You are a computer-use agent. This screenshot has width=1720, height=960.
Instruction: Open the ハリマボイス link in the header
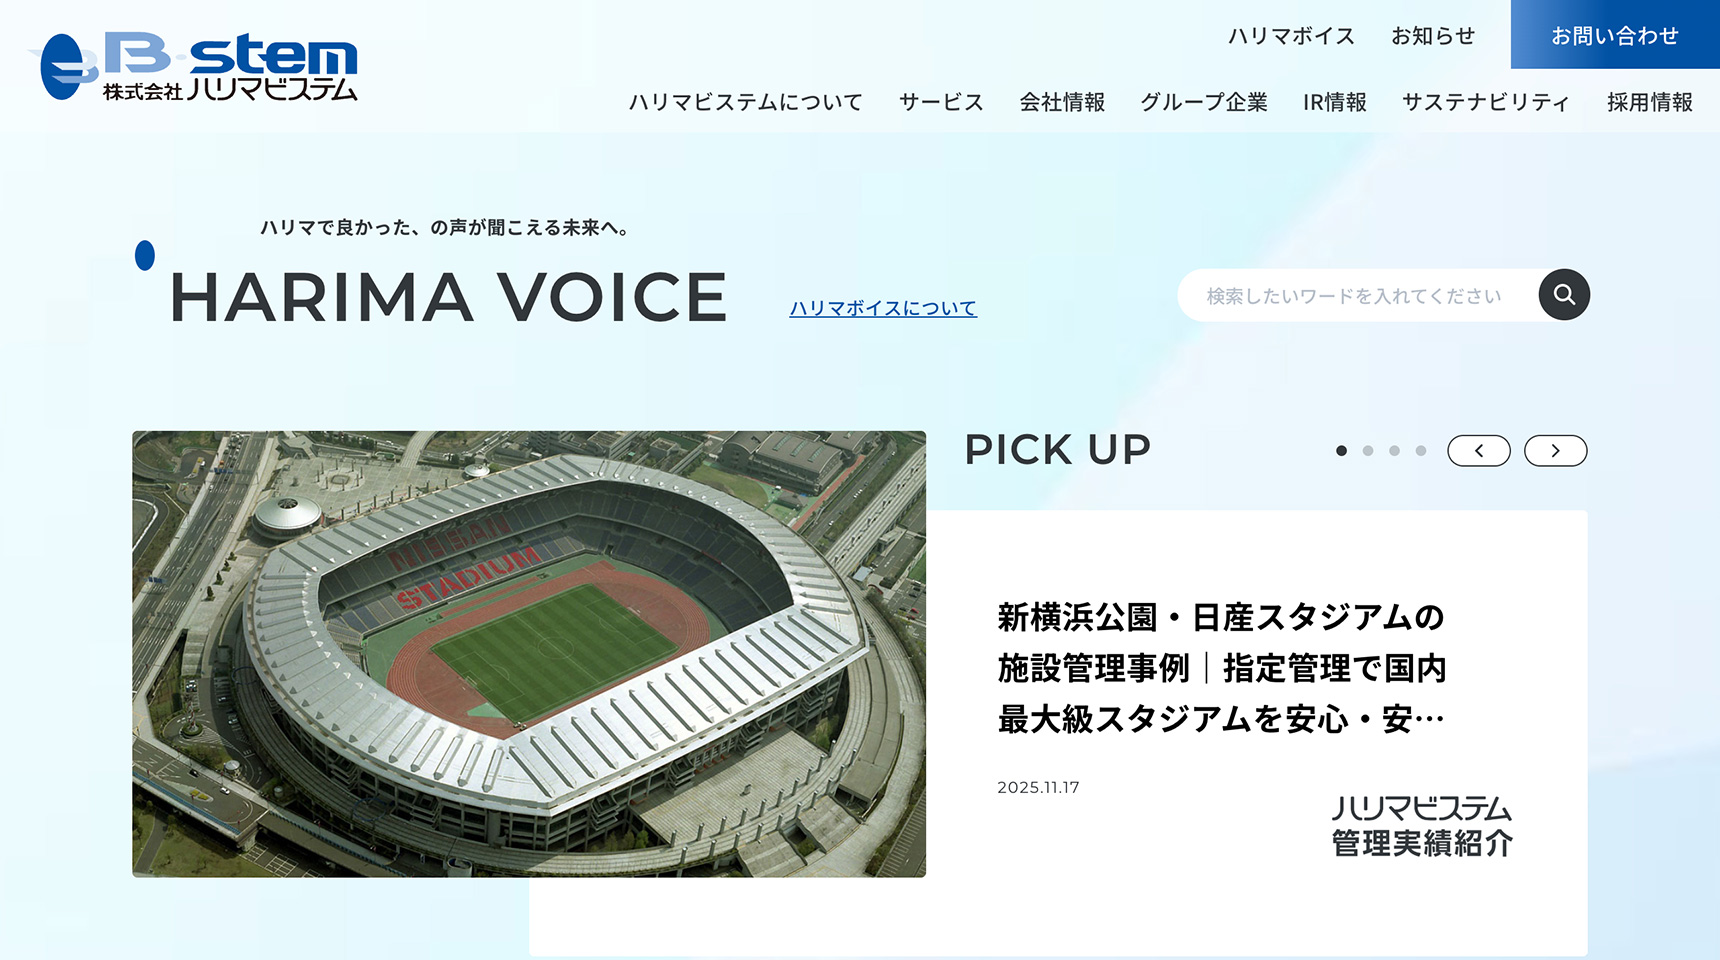click(1290, 35)
